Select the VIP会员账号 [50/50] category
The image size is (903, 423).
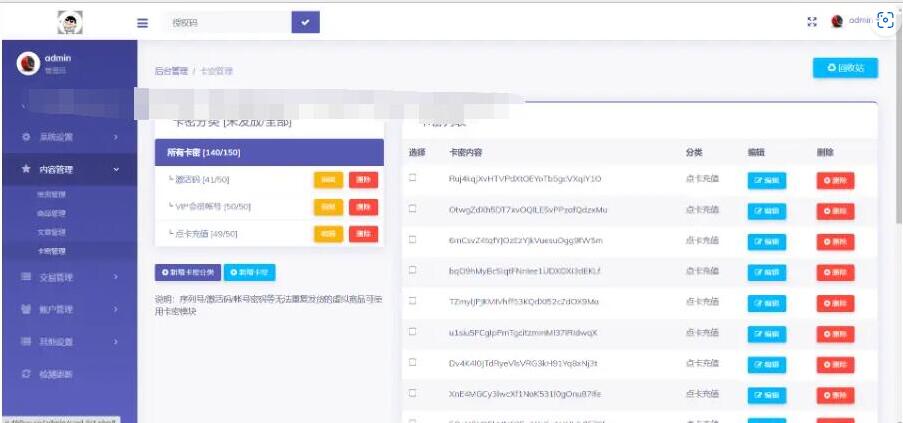[x=210, y=207]
